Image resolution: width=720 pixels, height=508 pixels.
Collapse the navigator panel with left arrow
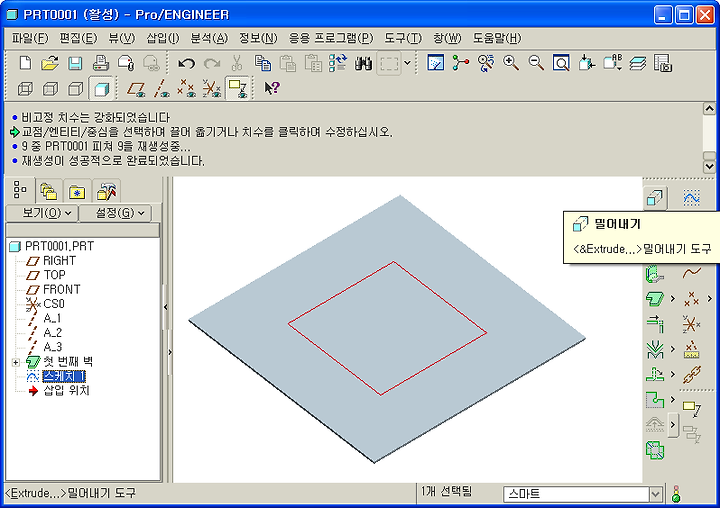click(x=166, y=307)
